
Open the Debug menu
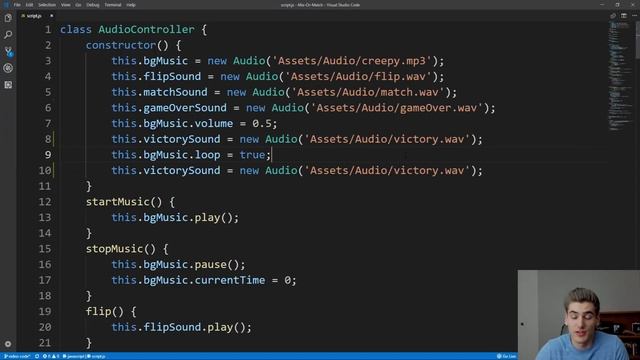coord(93,5)
